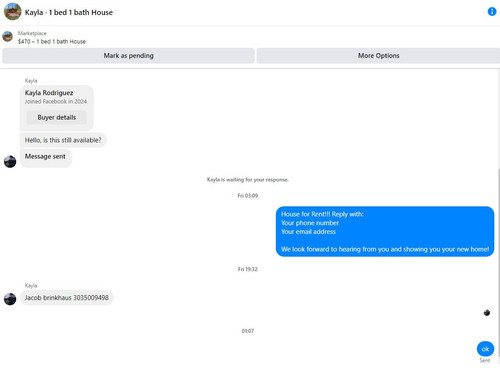The width and height of the screenshot is (500, 368).
Task: Click the 'Fri 19:32' timestamp
Action: point(248,269)
